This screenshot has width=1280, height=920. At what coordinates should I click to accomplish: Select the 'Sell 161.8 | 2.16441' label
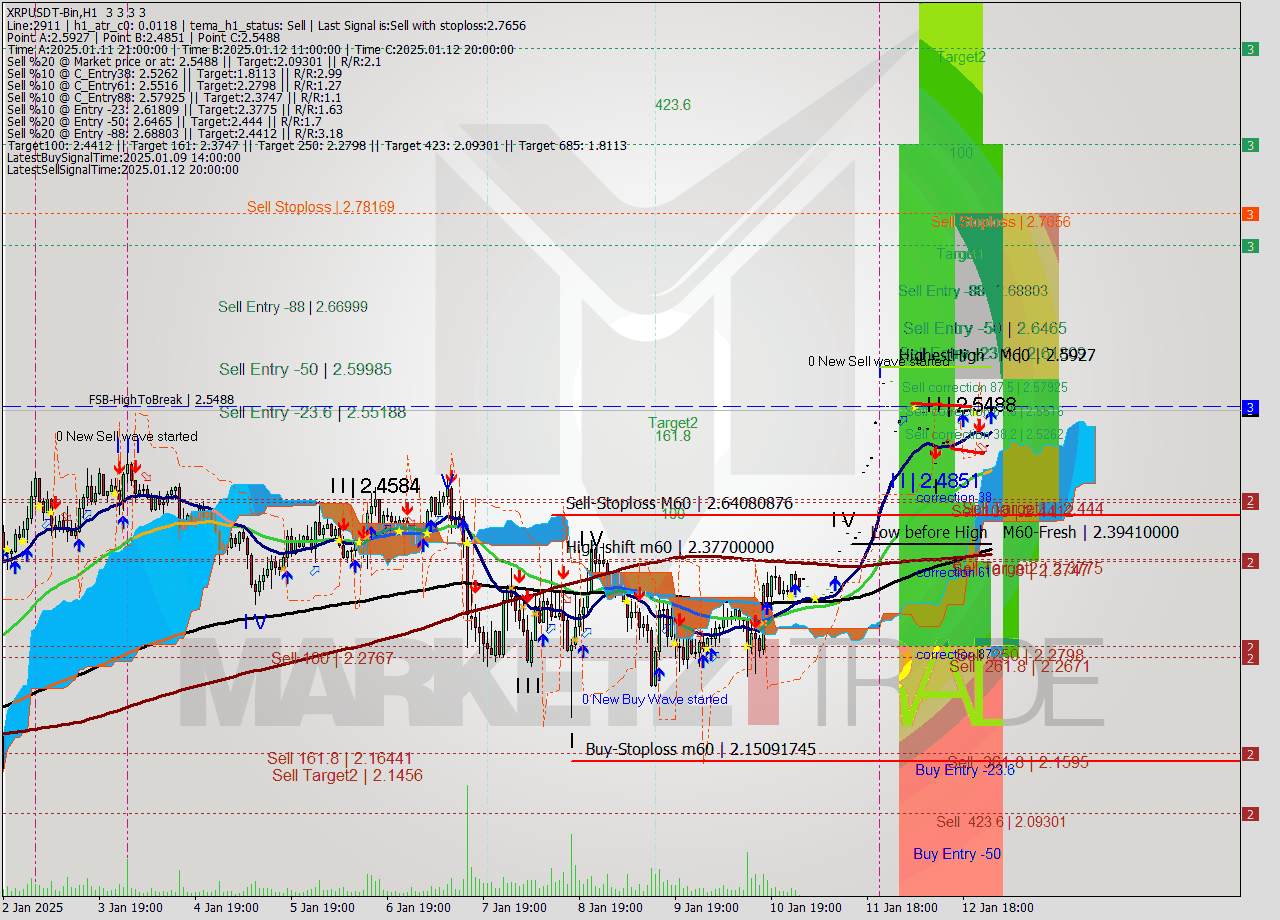pos(339,759)
